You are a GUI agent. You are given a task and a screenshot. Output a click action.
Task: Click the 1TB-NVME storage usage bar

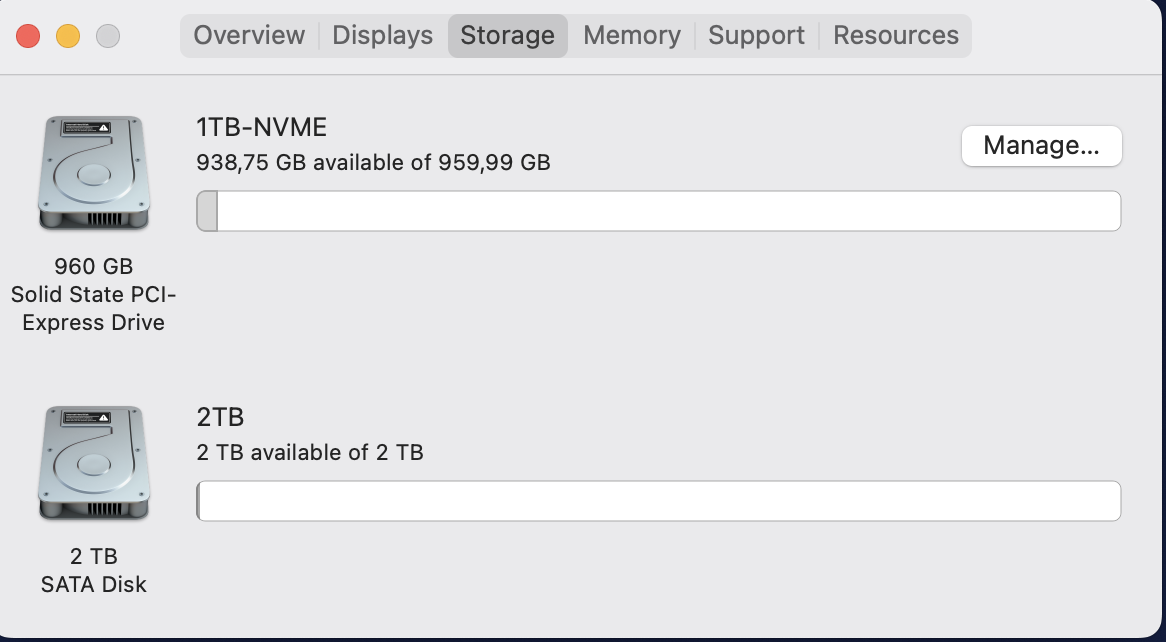[x=658, y=211]
